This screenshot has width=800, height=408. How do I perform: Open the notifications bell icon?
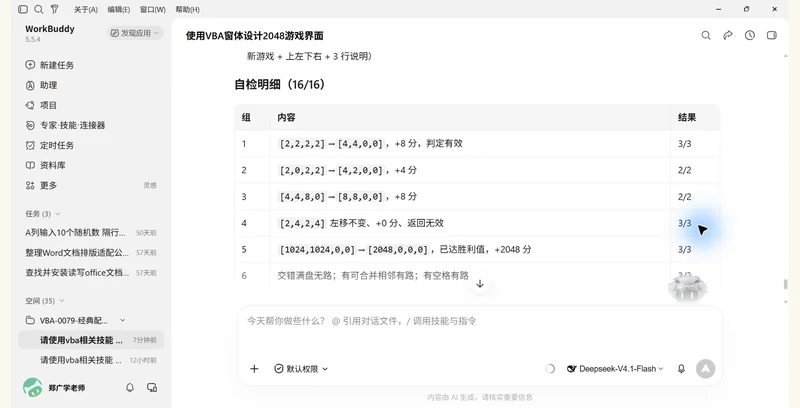tap(130, 388)
